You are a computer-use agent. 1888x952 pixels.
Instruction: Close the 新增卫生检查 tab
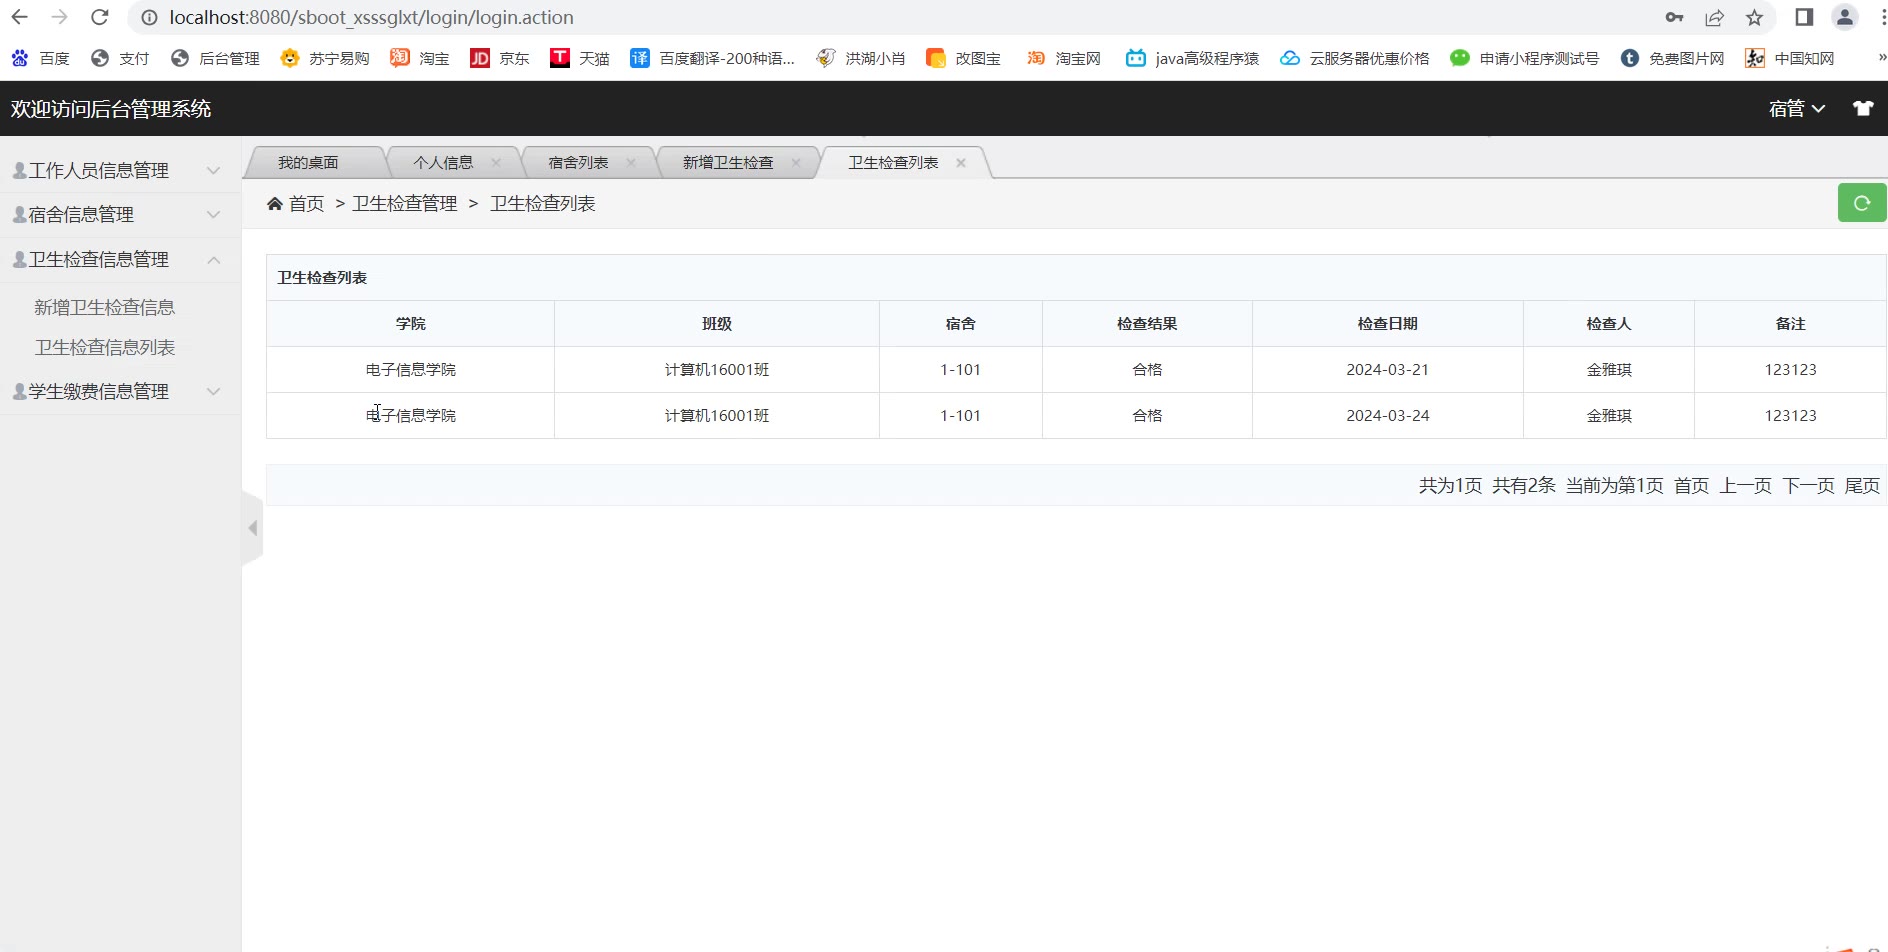pos(796,163)
